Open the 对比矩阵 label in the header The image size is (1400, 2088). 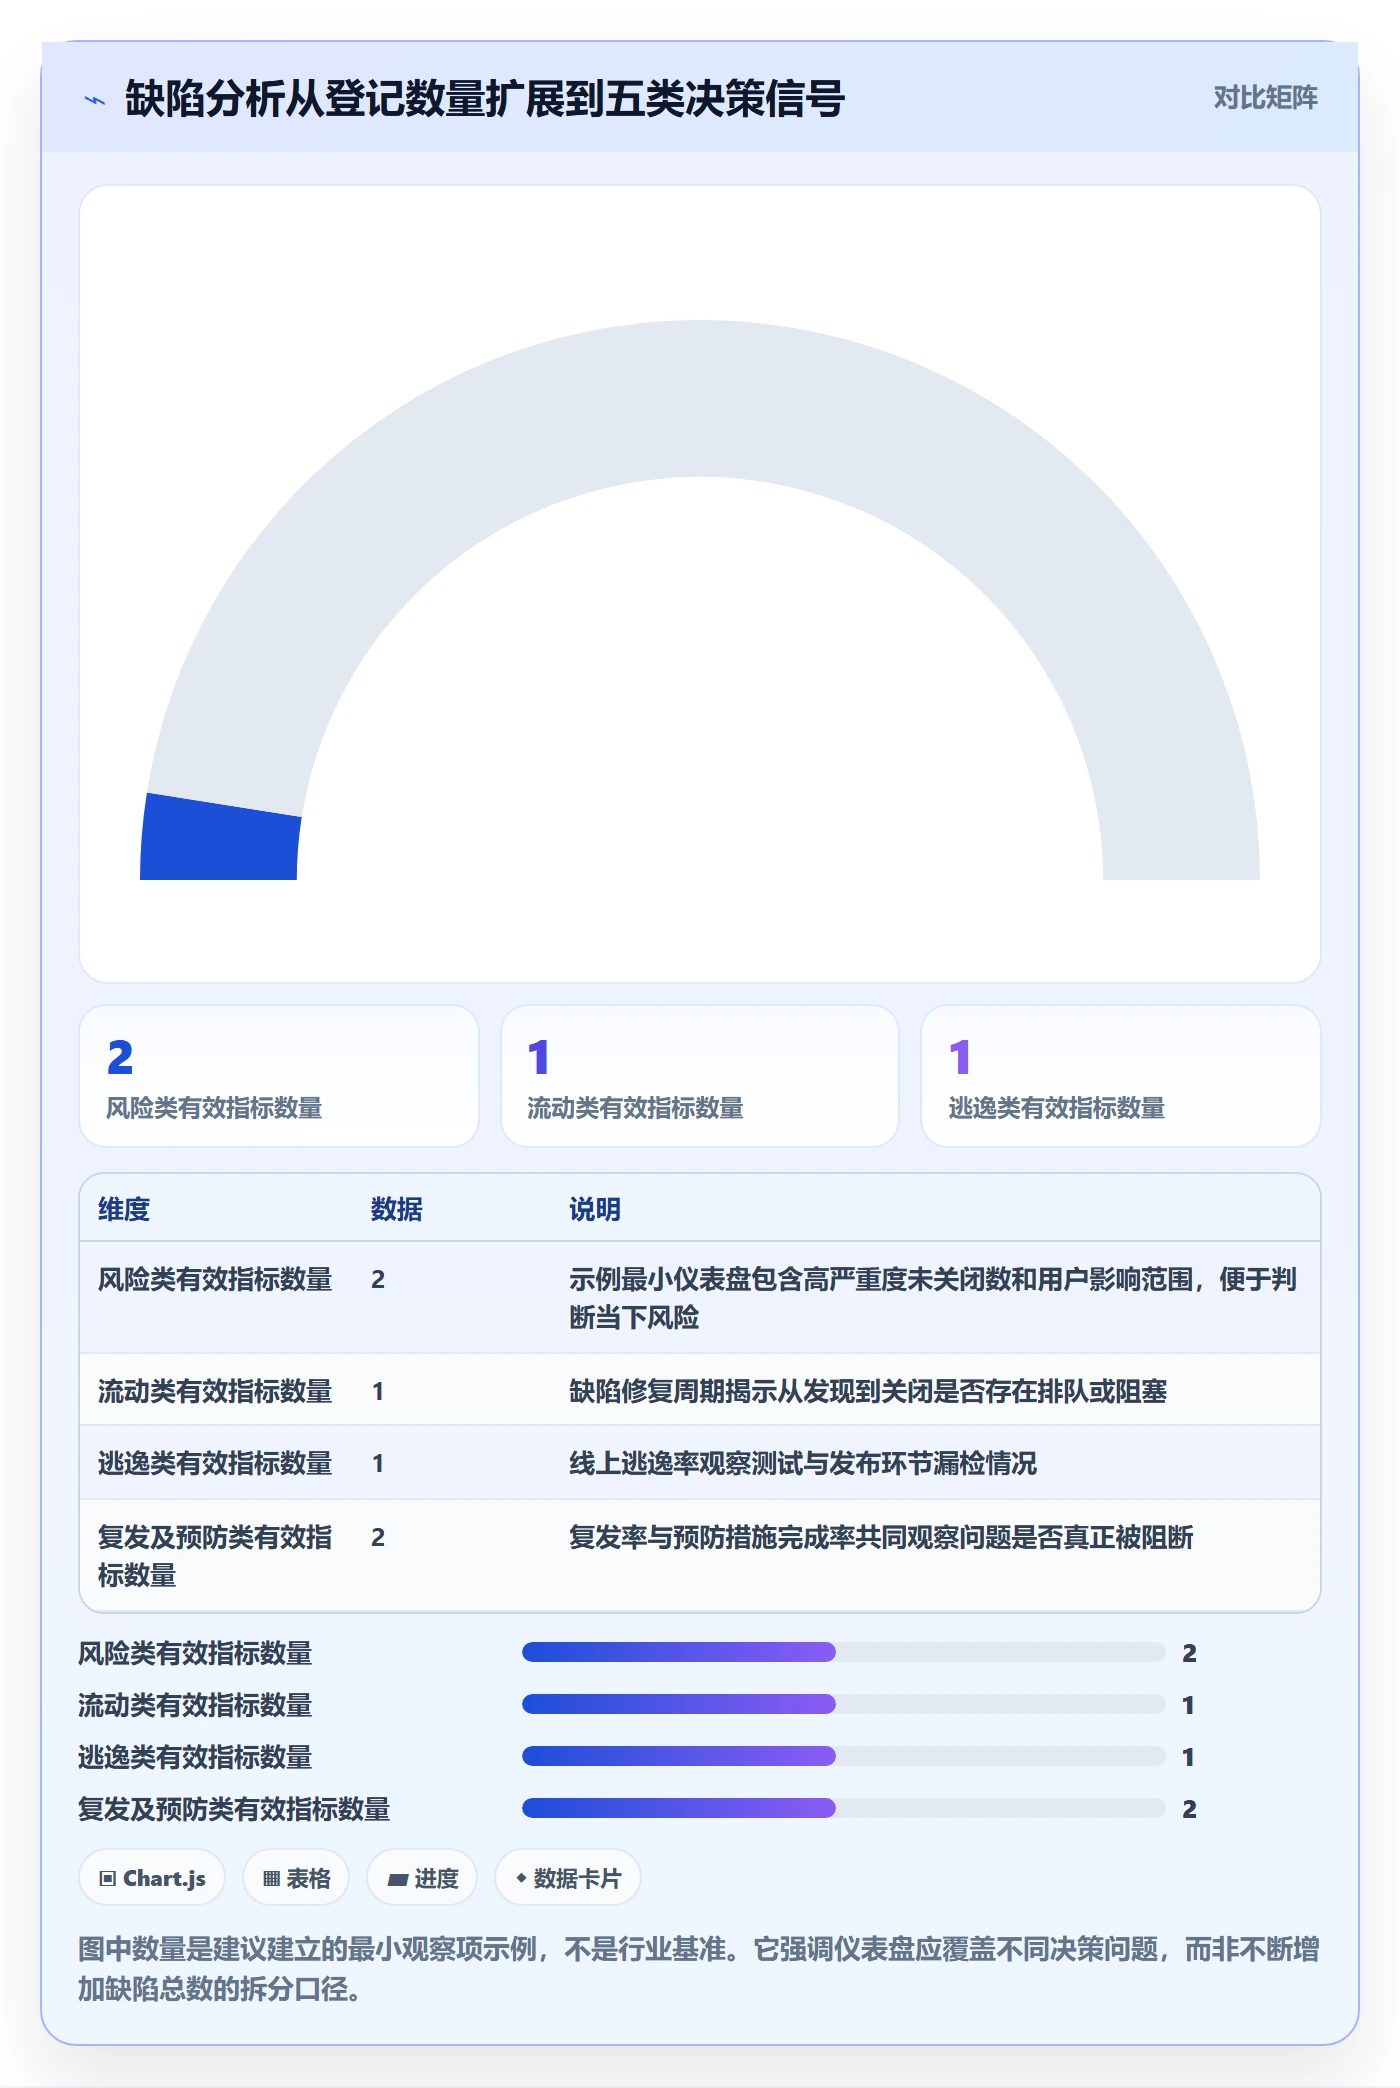click(x=1265, y=98)
